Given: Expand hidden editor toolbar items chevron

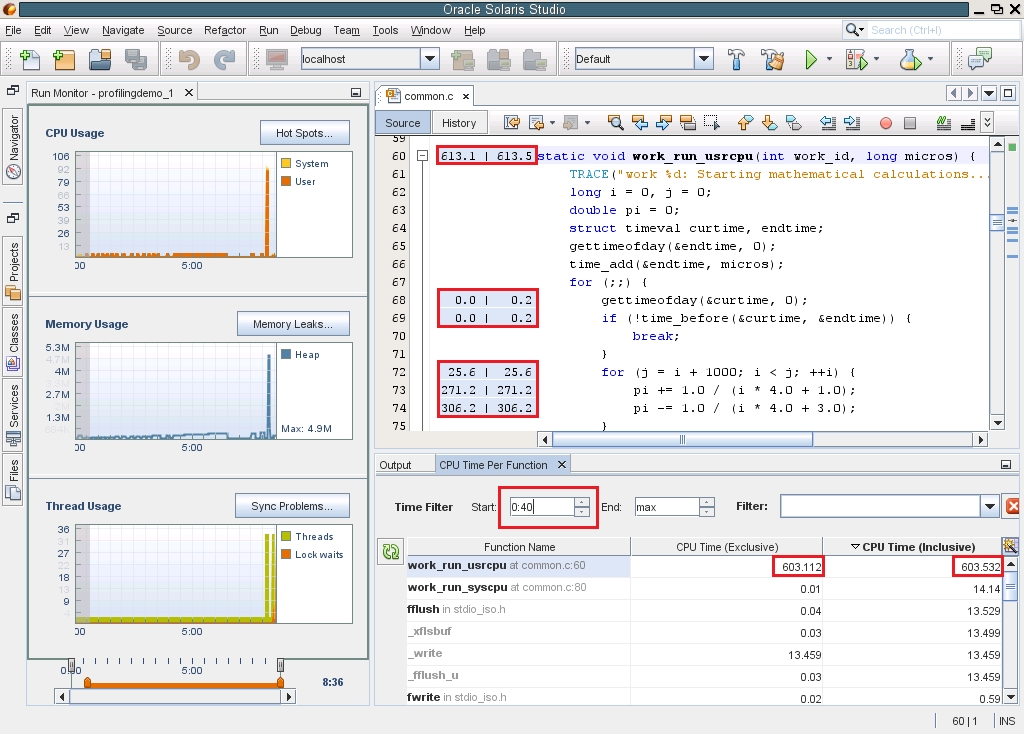Looking at the screenshot, I should click(987, 123).
